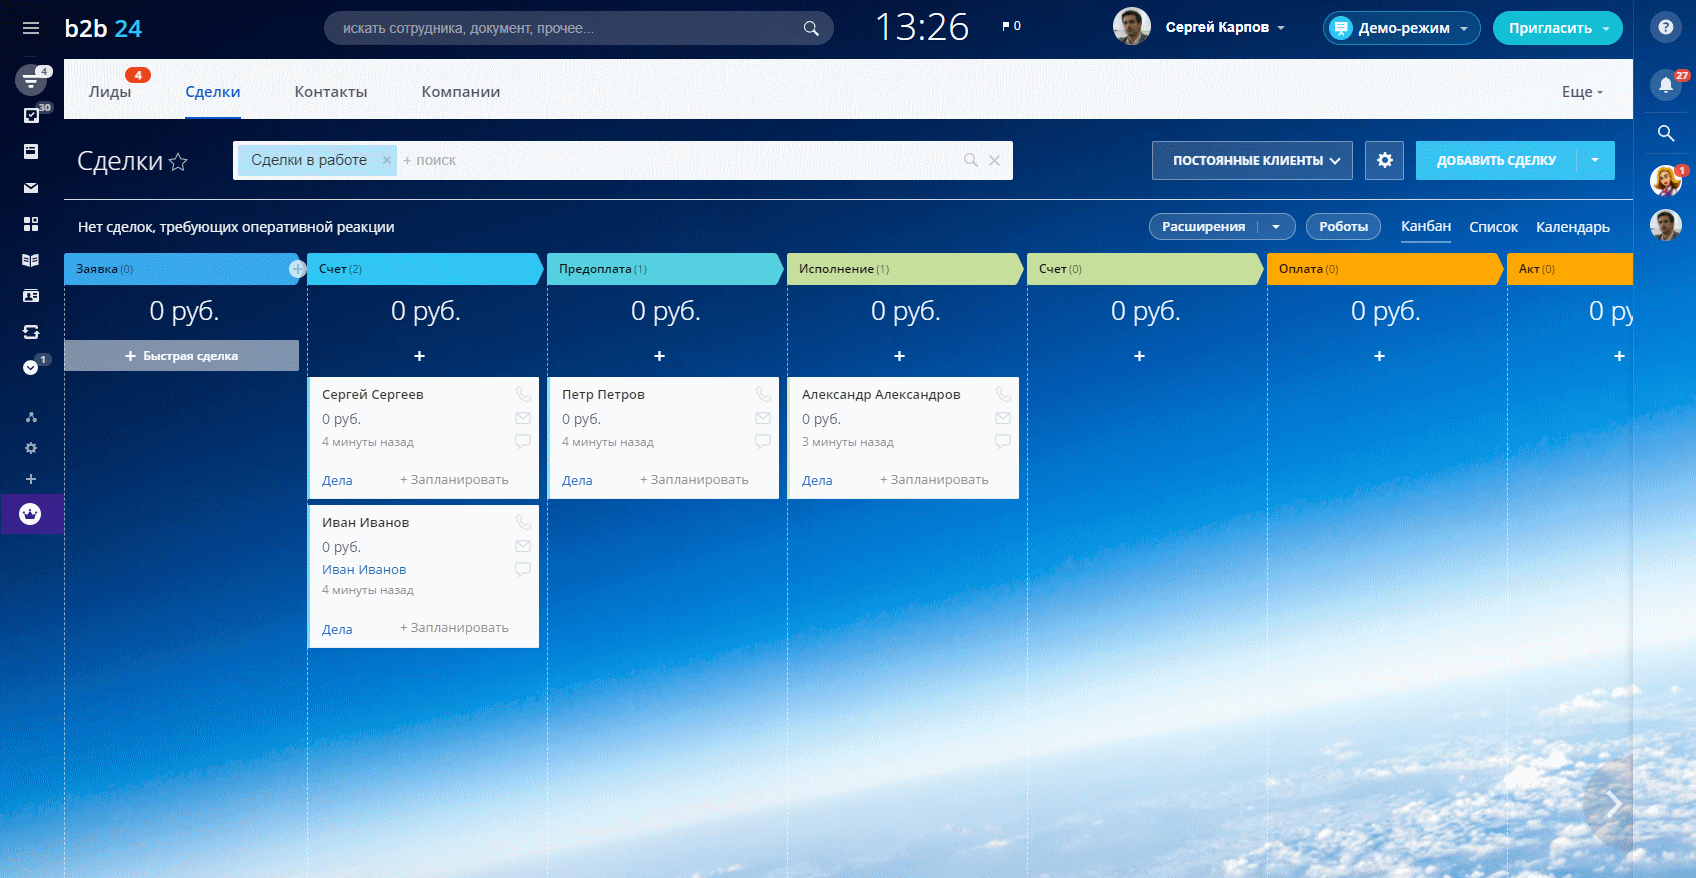Click the Пригласить button
The width and height of the screenshot is (1696, 878).
coord(1550,28)
